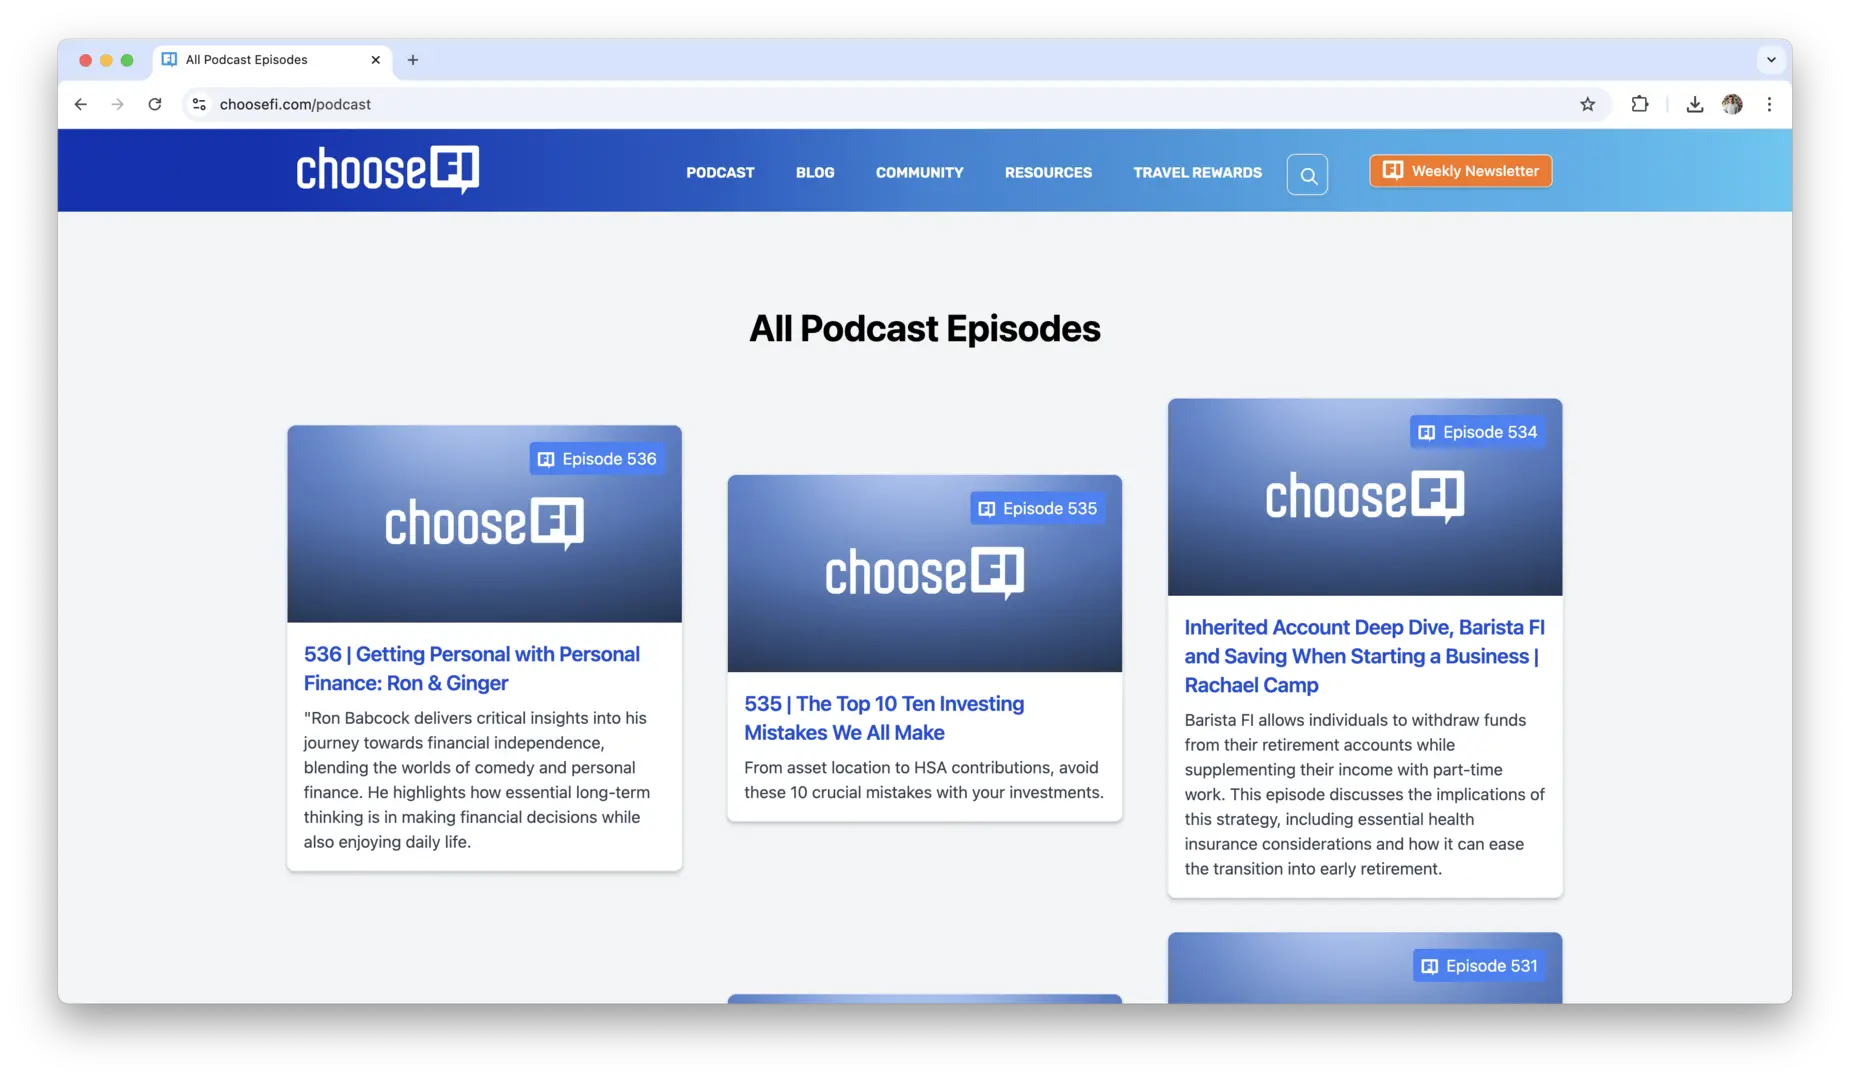This screenshot has width=1850, height=1080.
Task: Open the TRAVEL REWARDS page
Action: [1197, 172]
